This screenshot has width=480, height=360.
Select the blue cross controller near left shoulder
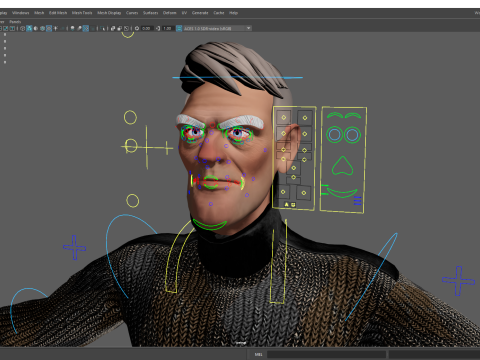coord(75,247)
